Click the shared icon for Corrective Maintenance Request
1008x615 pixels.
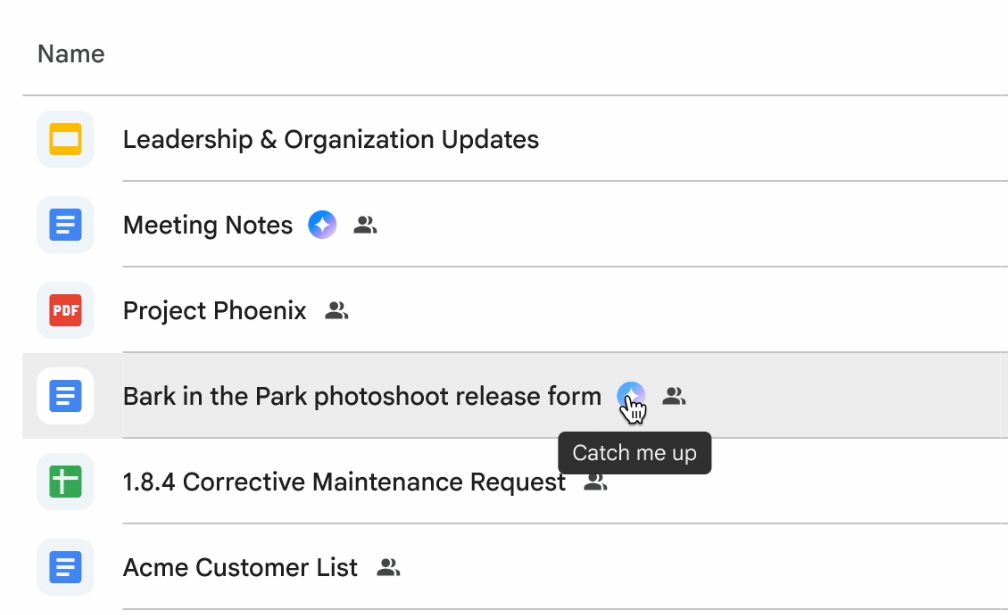pos(594,481)
